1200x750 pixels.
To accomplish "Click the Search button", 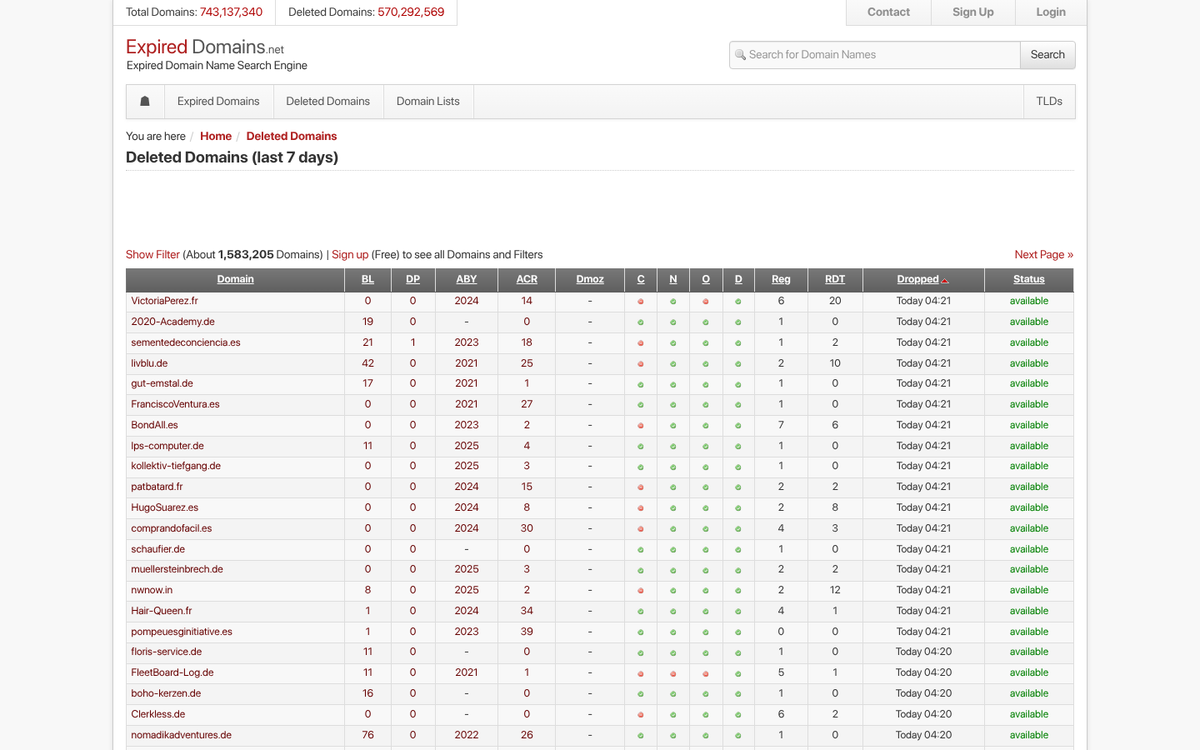I will pos(1047,54).
